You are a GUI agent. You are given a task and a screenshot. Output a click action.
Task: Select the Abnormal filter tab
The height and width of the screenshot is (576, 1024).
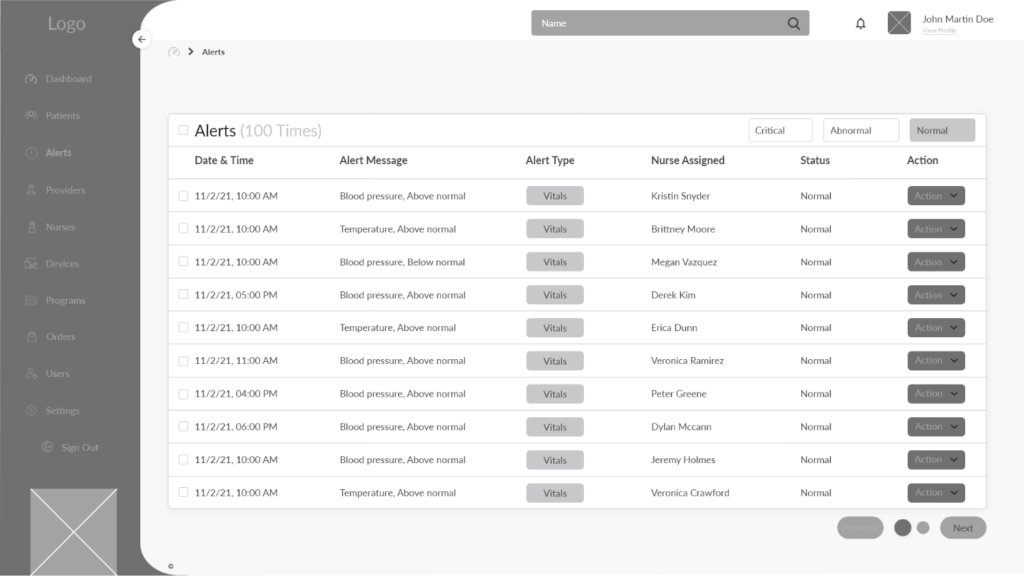[x=860, y=129]
